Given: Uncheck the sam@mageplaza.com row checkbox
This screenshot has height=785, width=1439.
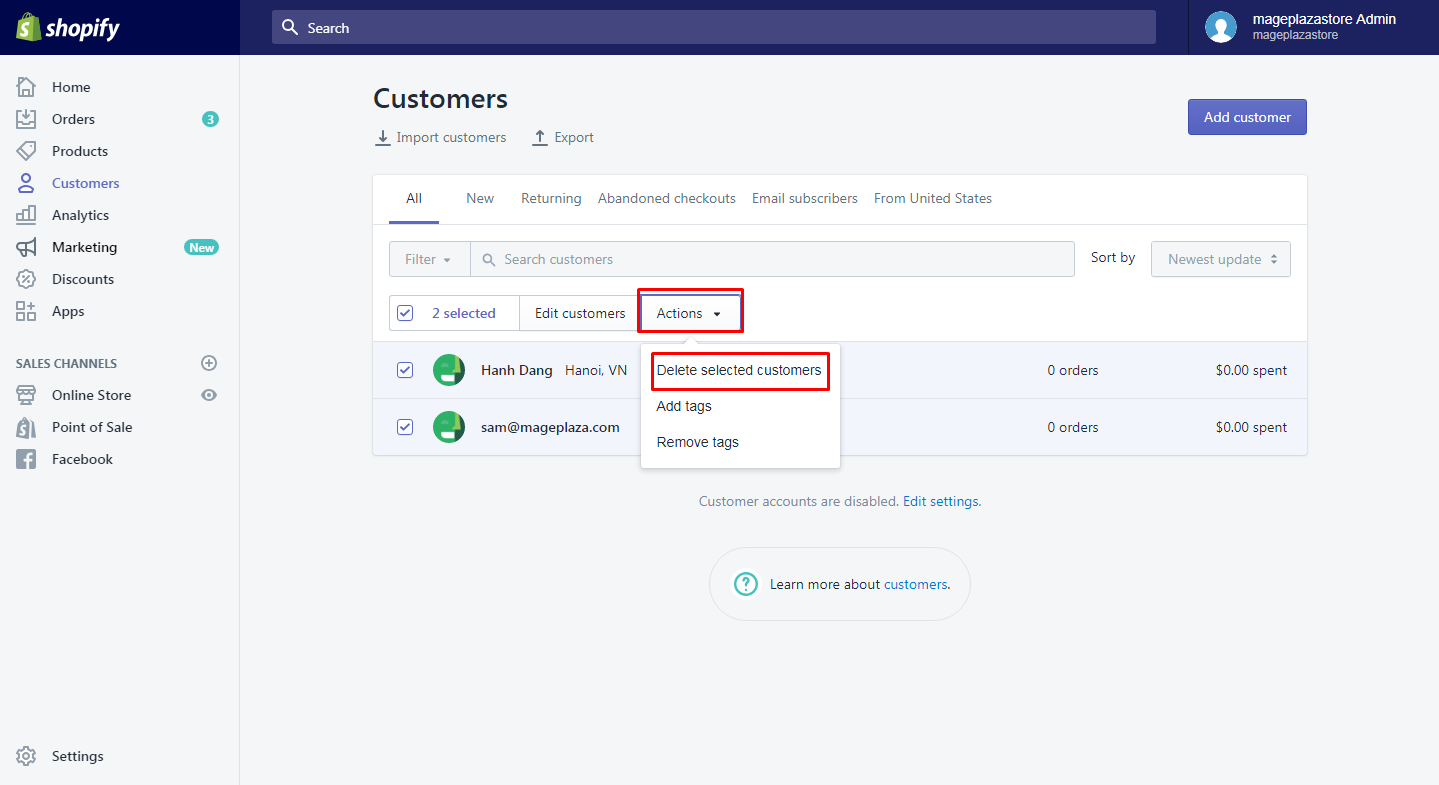Looking at the screenshot, I should click(x=405, y=427).
